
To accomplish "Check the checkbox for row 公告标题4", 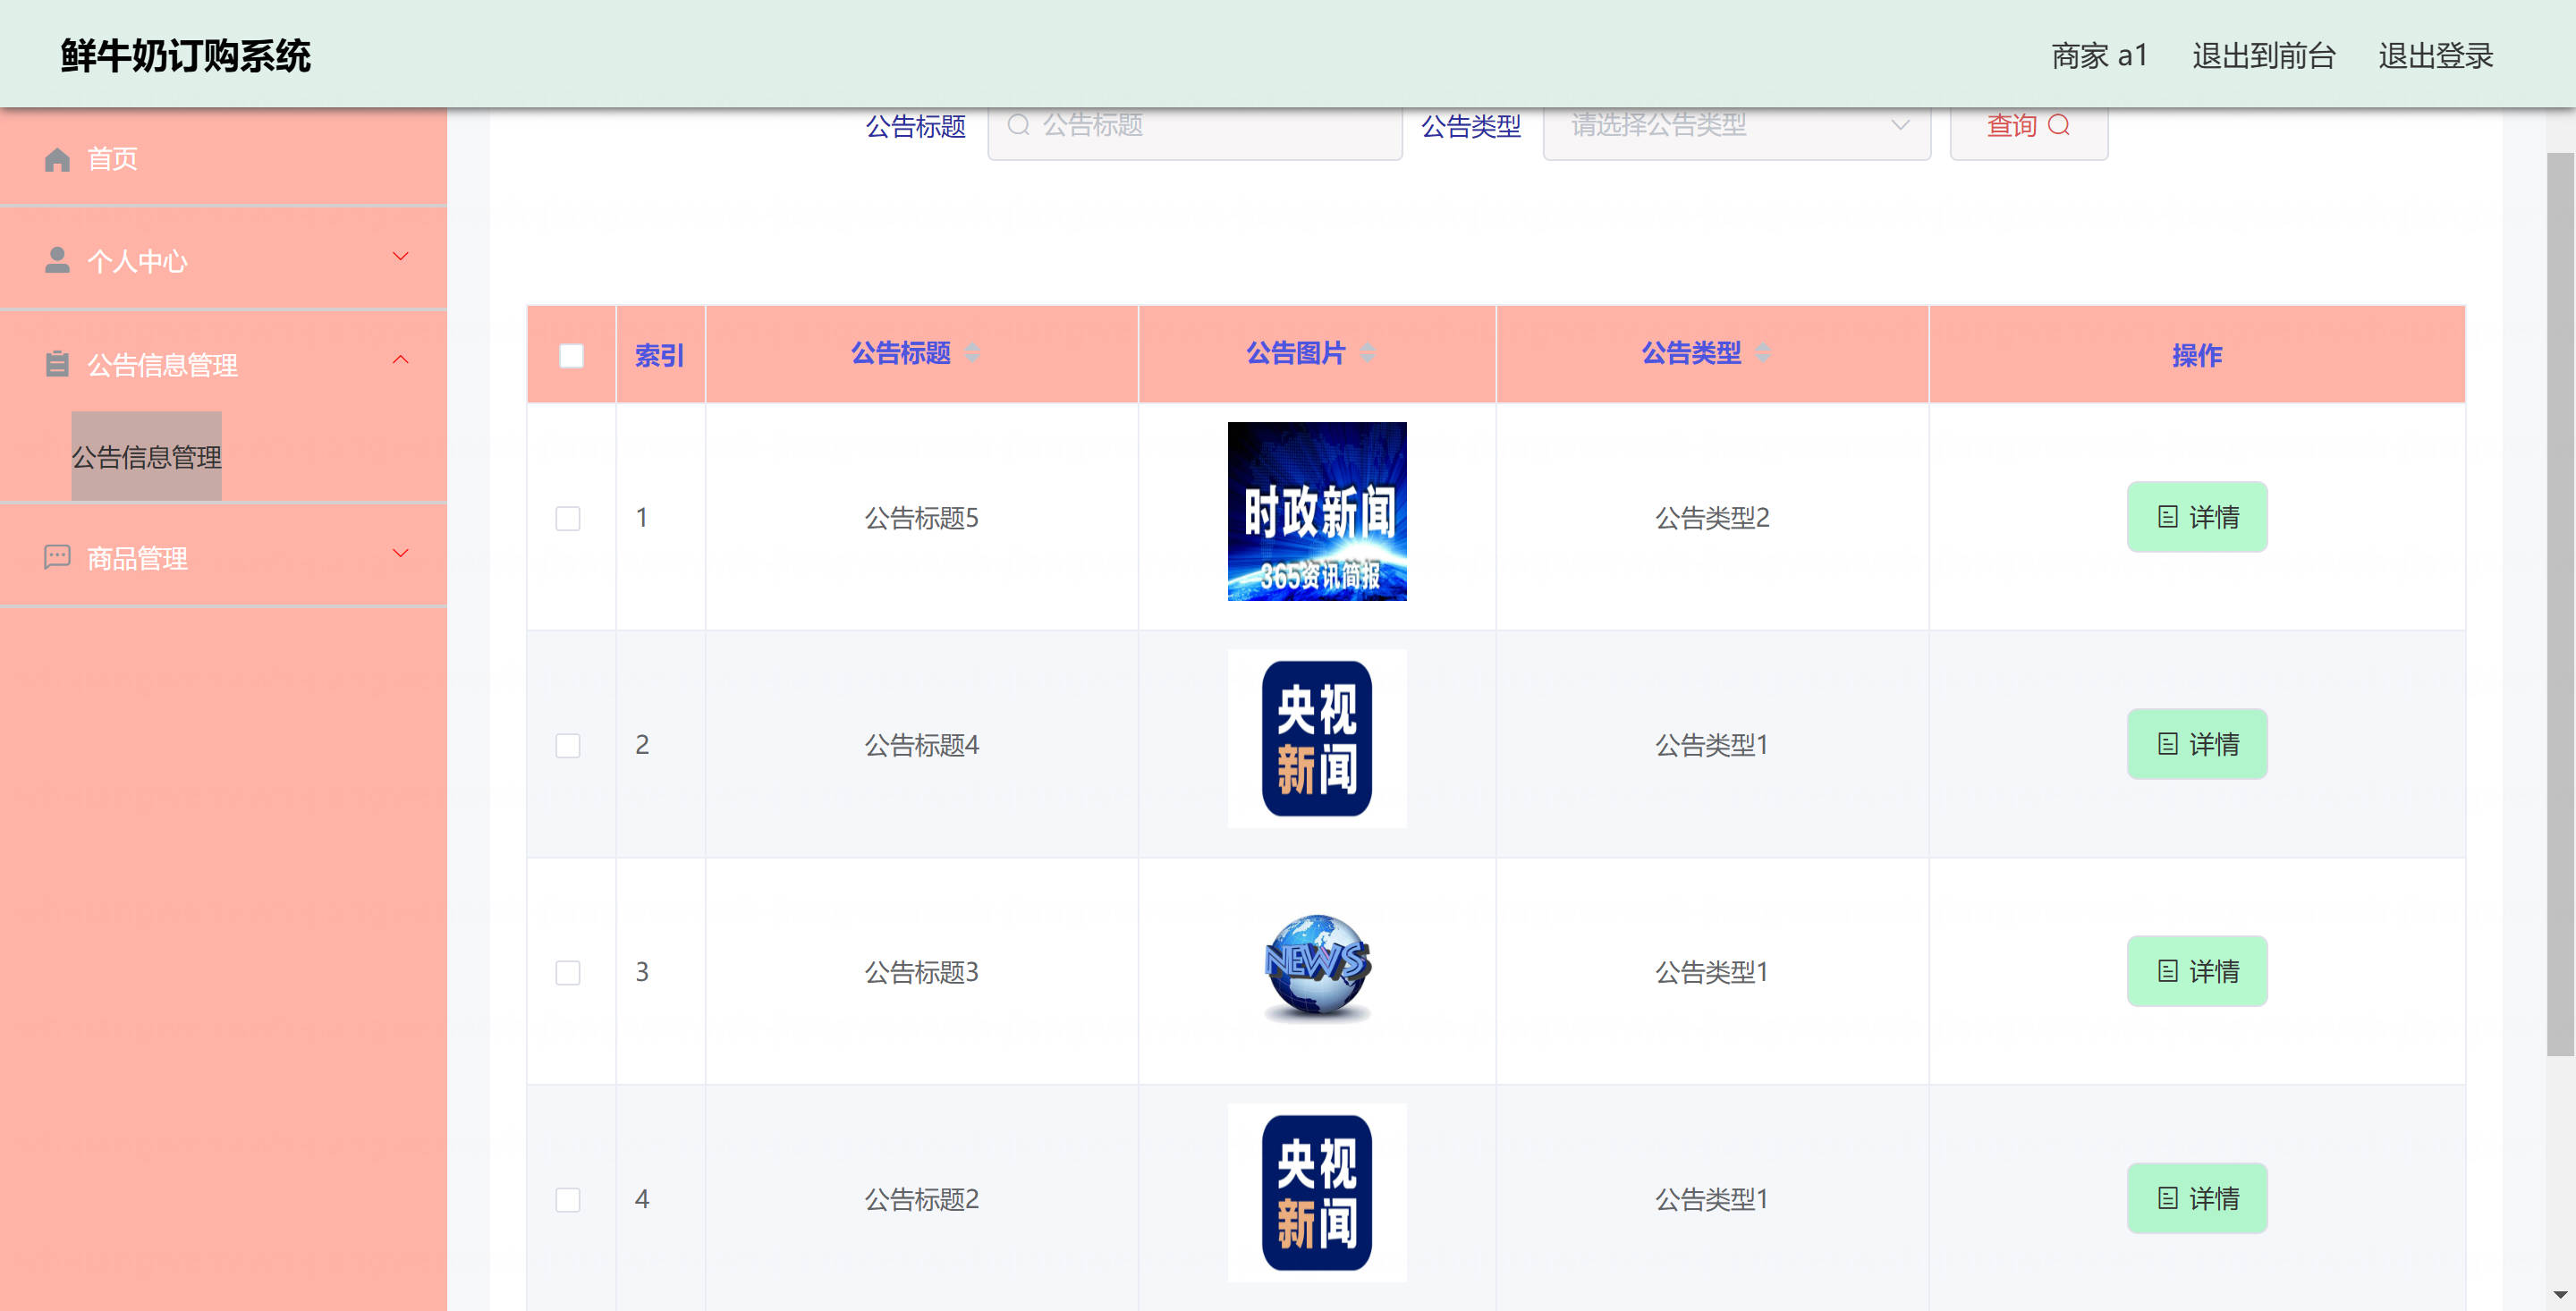I will click(567, 745).
